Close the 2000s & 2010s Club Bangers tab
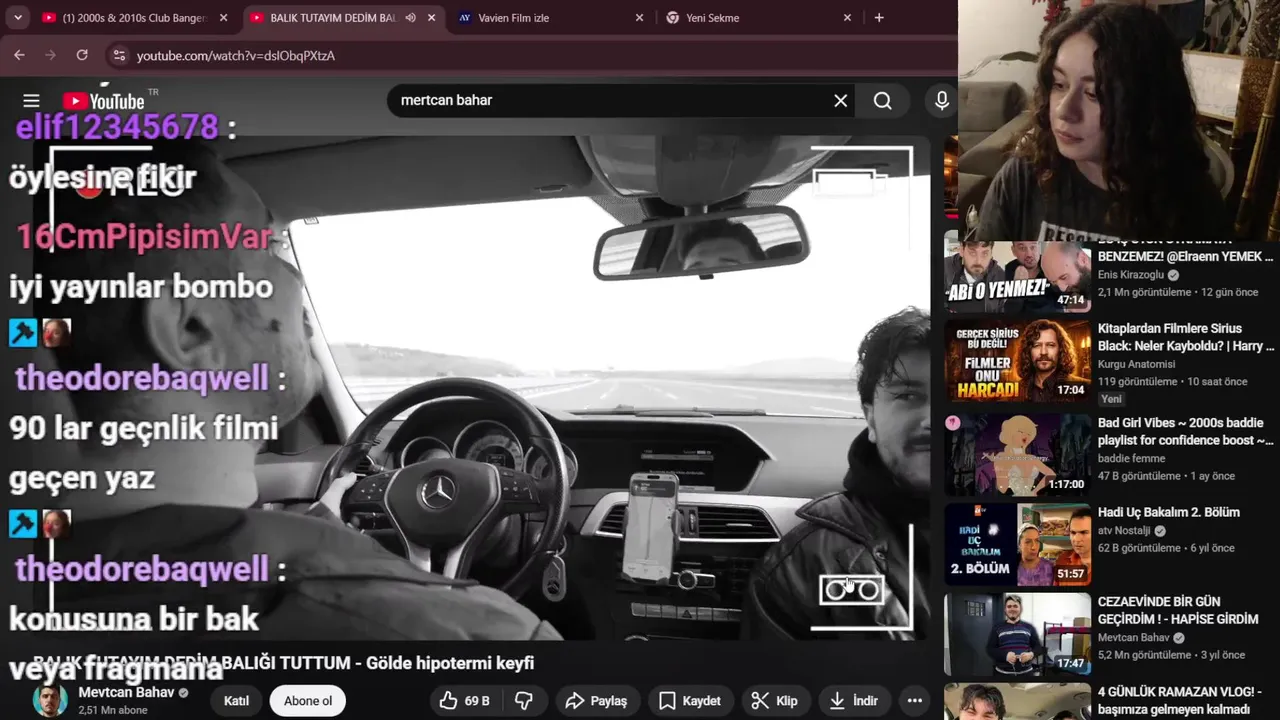This screenshot has width=1280, height=720. 224,18
